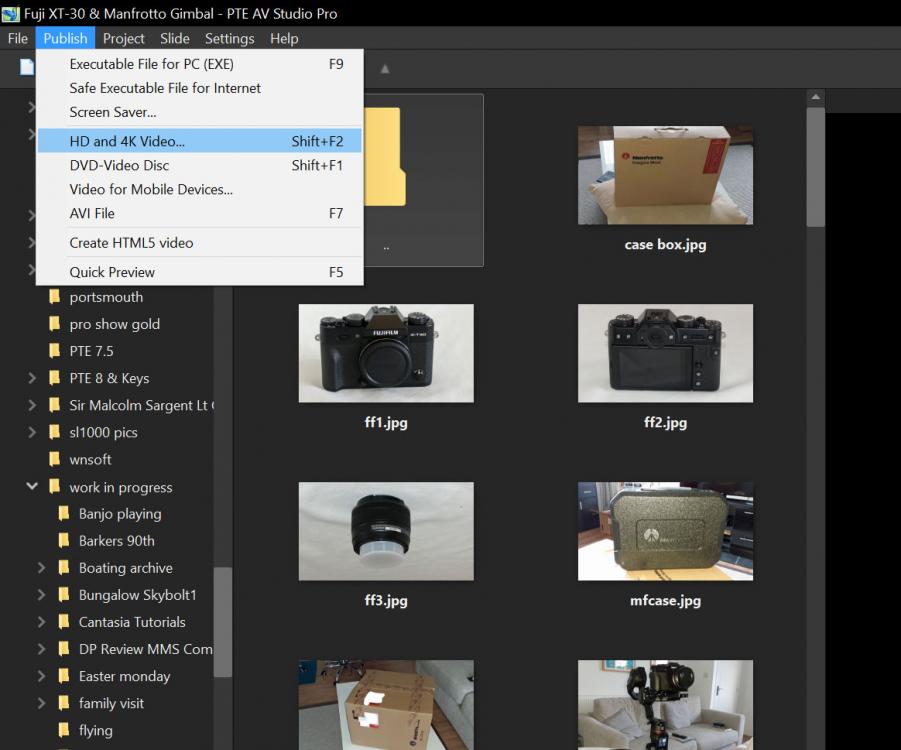Select HD and 4K Video... entry
The image size is (901, 750).
pyautogui.click(x=199, y=141)
